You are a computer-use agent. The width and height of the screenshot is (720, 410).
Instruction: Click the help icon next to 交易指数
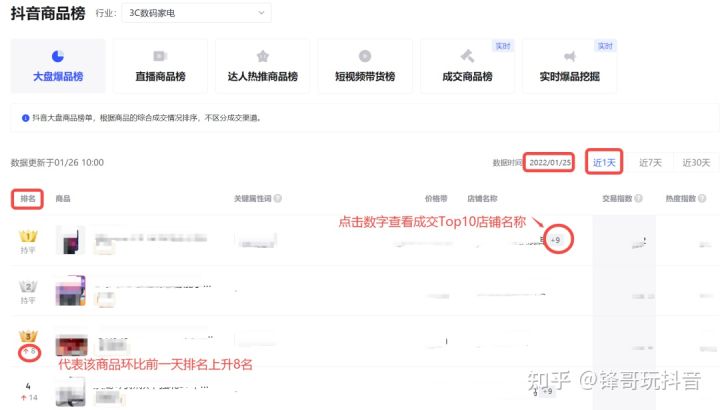click(x=638, y=198)
